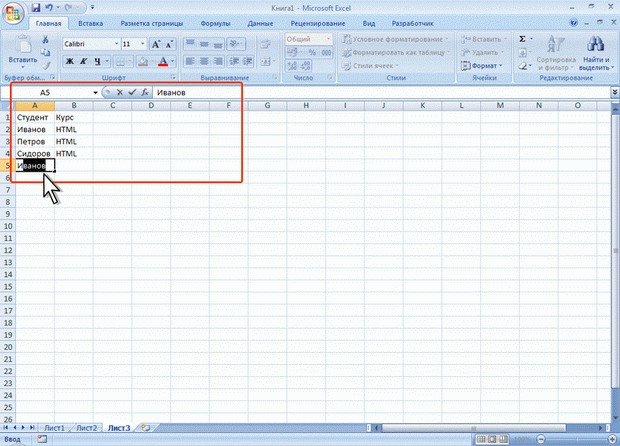Screen dimensions: 620x446
Task: Click Удалить in Ячейки group
Action: click(x=483, y=52)
